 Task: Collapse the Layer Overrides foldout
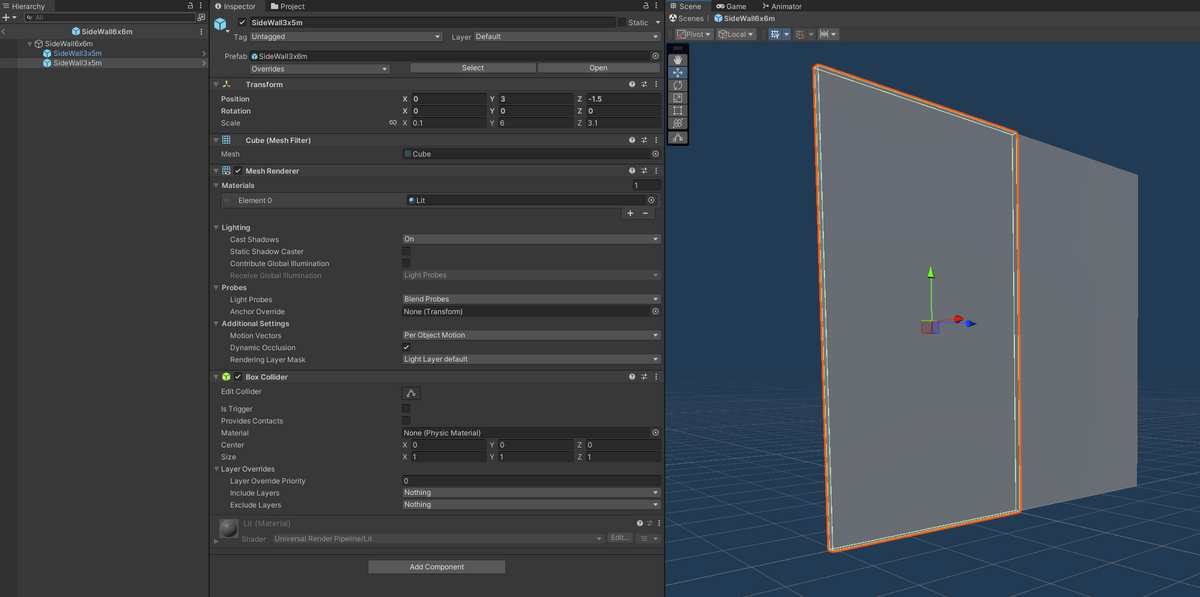tap(216, 469)
